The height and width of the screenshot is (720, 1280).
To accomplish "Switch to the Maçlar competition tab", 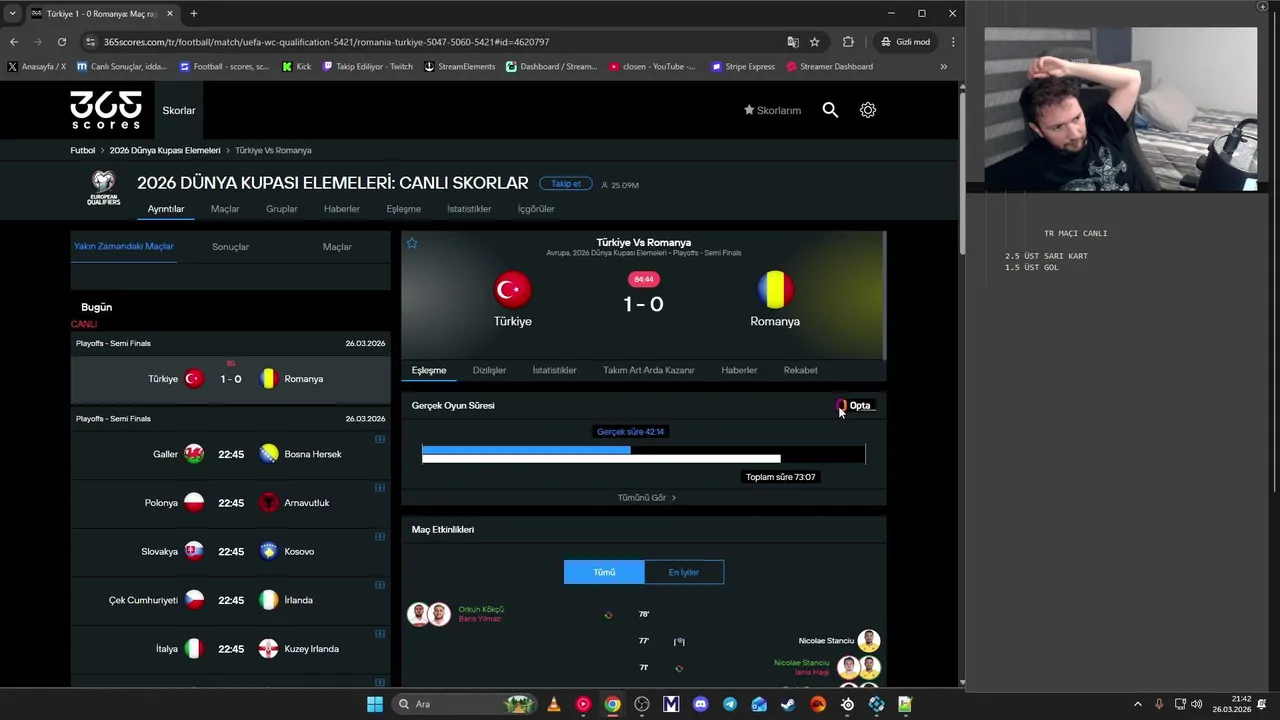I will tap(225, 209).
